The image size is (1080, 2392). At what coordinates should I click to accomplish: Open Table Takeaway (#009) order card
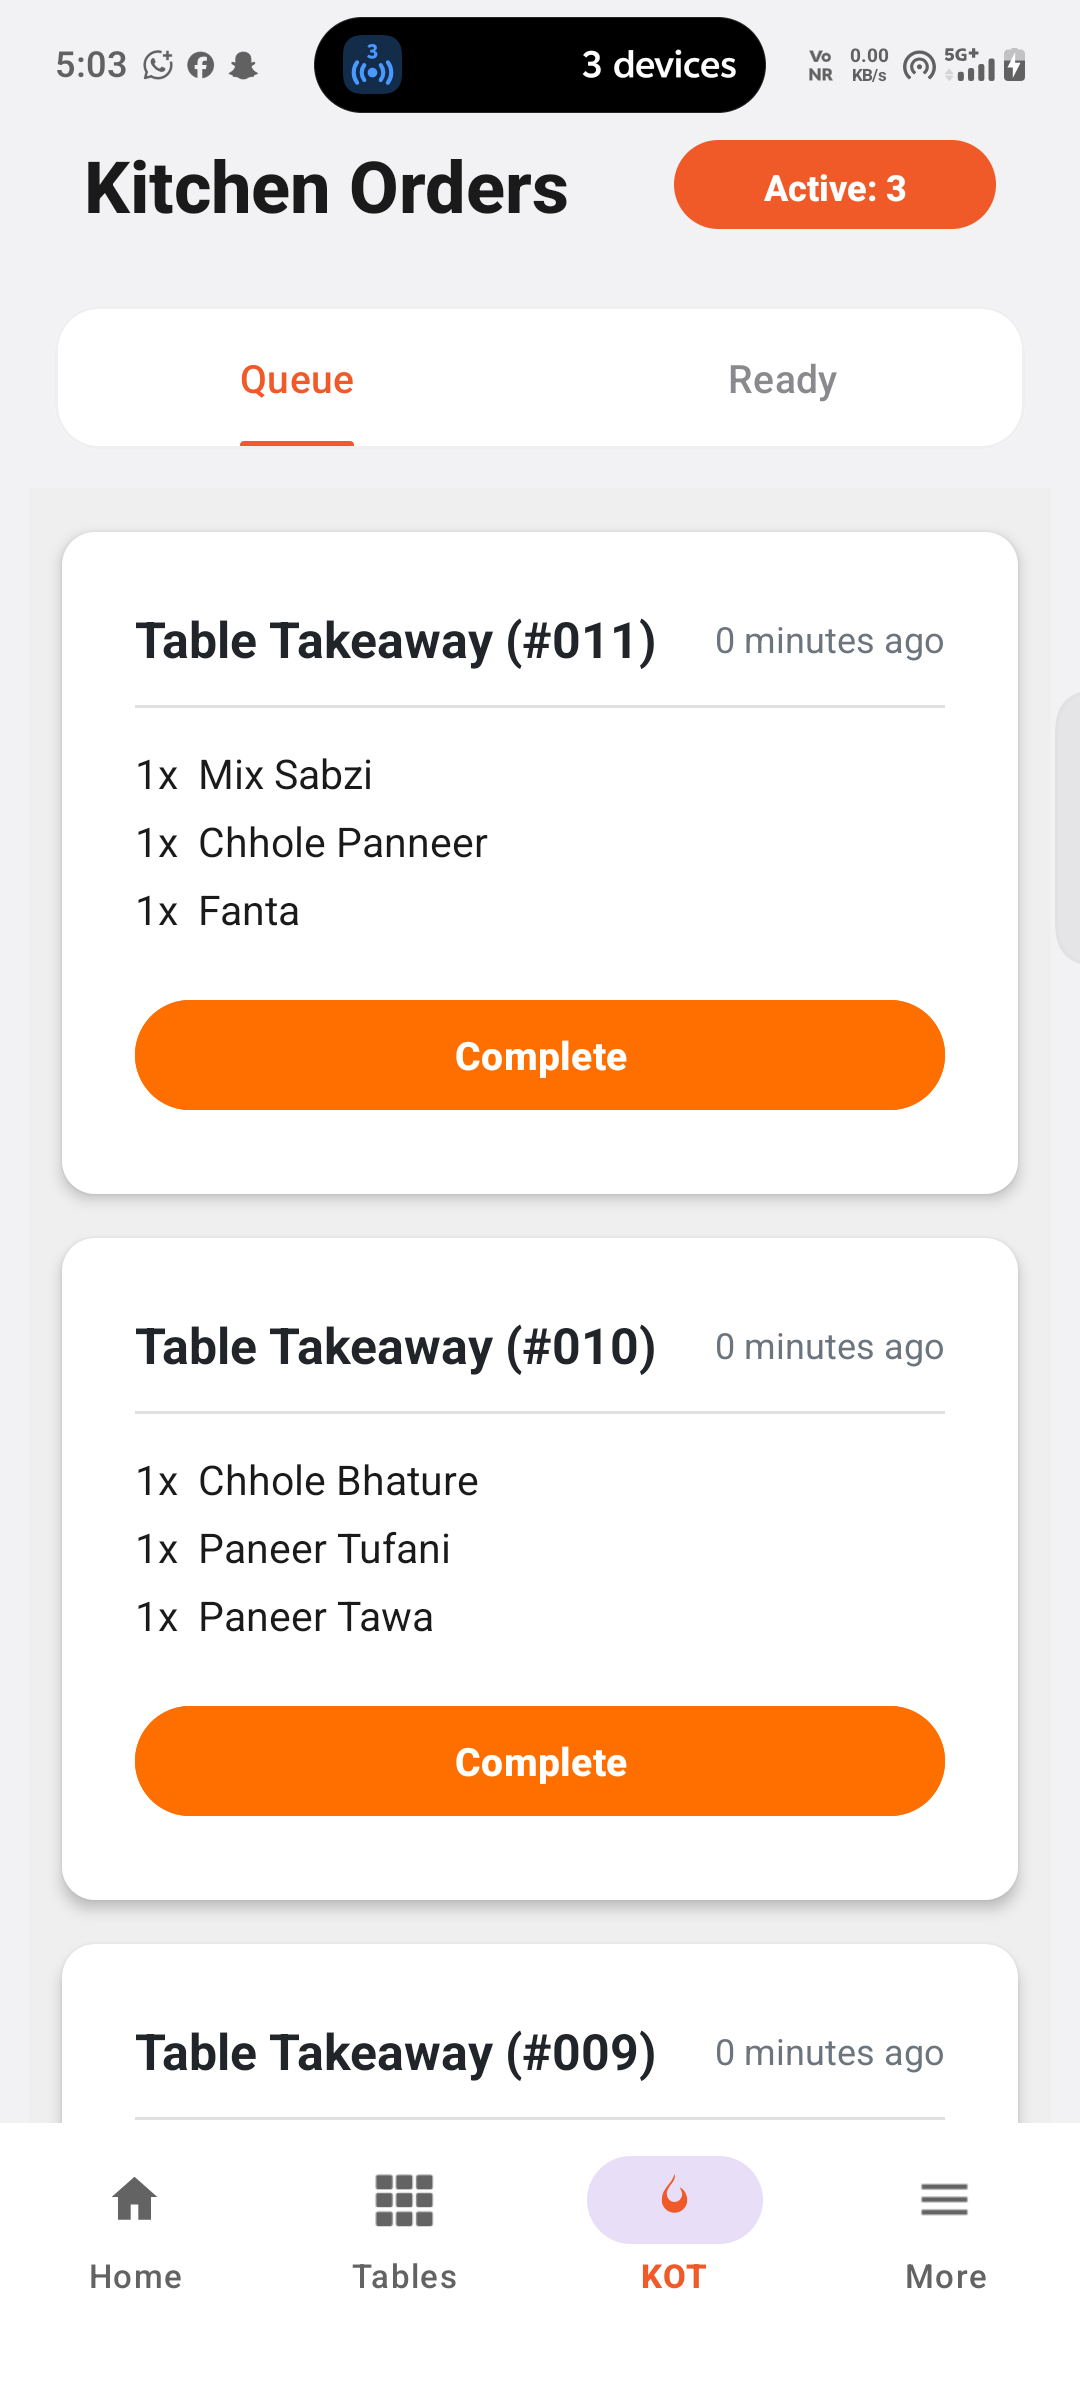click(x=540, y=2034)
